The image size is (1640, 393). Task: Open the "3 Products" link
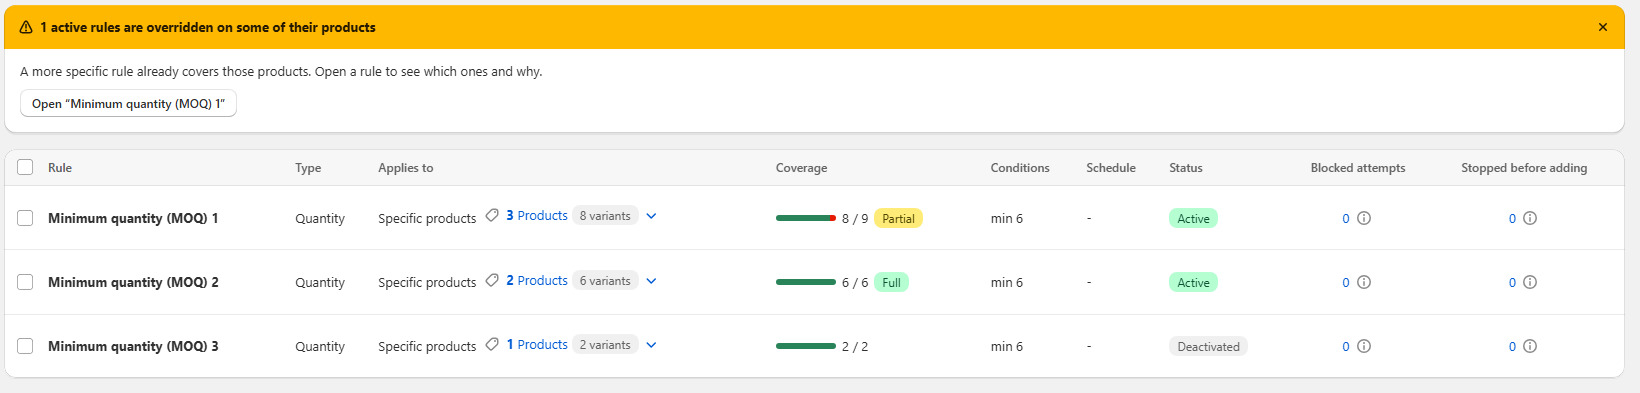[537, 216]
